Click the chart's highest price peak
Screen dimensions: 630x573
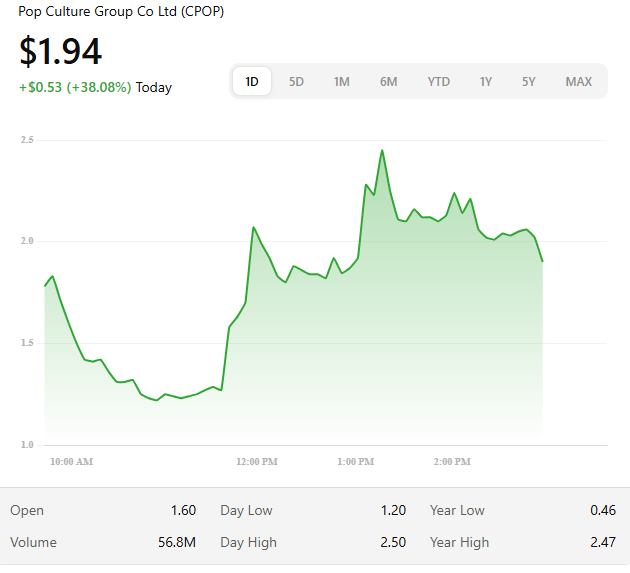pos(382,151)
